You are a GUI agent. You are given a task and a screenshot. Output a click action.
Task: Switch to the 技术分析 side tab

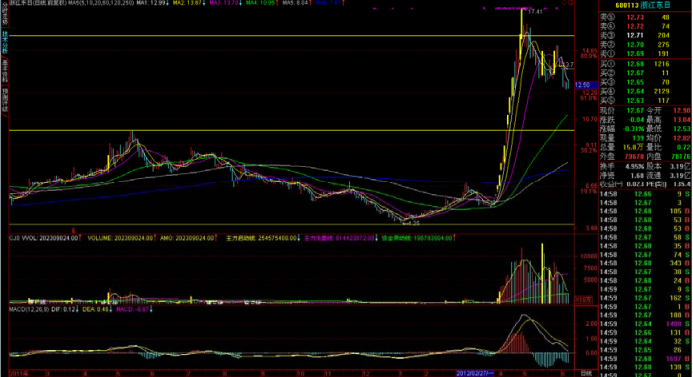(x=5, y=42)
